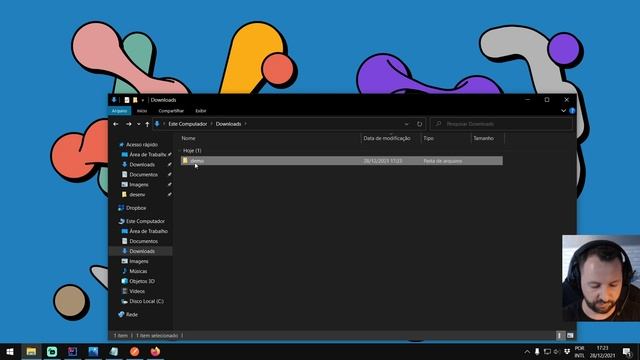Image resolution: width=640 pixels, height=360 pixels.
Task: Open Músicas in the navigation pane
Action: pyautogui.click(x=138, y=271)
